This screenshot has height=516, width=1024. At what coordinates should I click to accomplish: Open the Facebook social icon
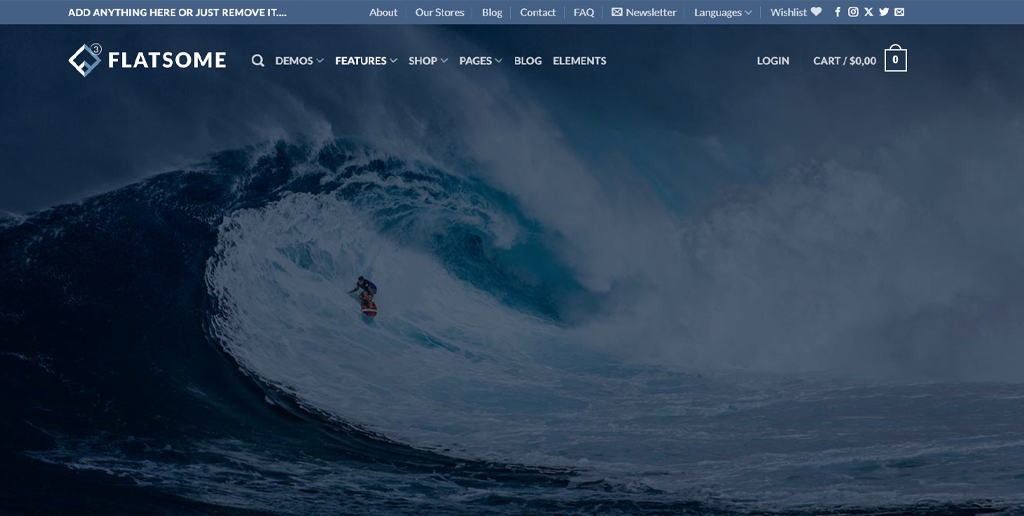click(838, 12)
